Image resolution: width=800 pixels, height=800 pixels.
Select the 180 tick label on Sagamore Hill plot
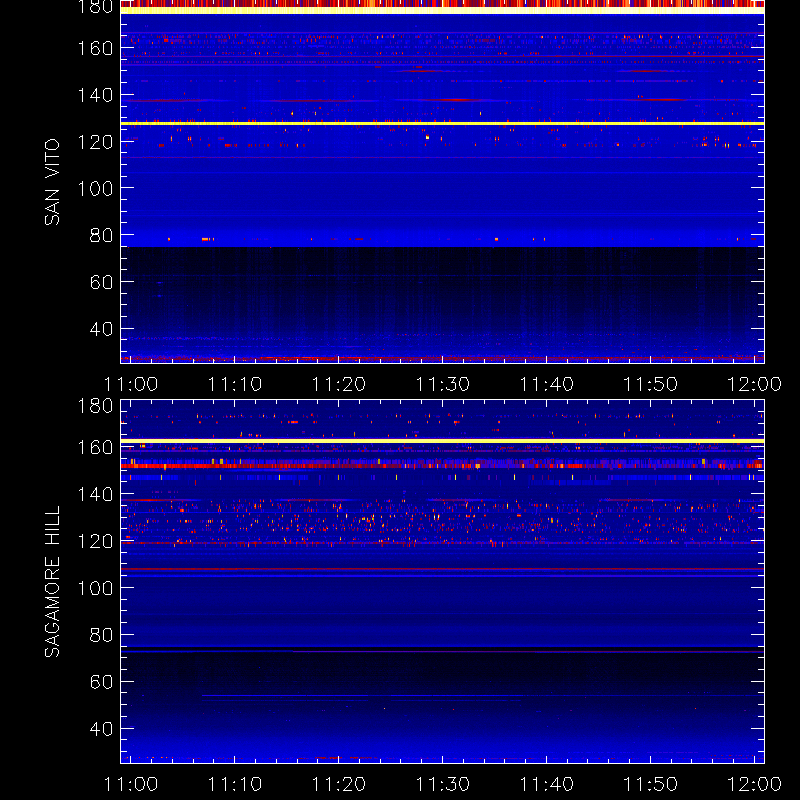[95, 406]
